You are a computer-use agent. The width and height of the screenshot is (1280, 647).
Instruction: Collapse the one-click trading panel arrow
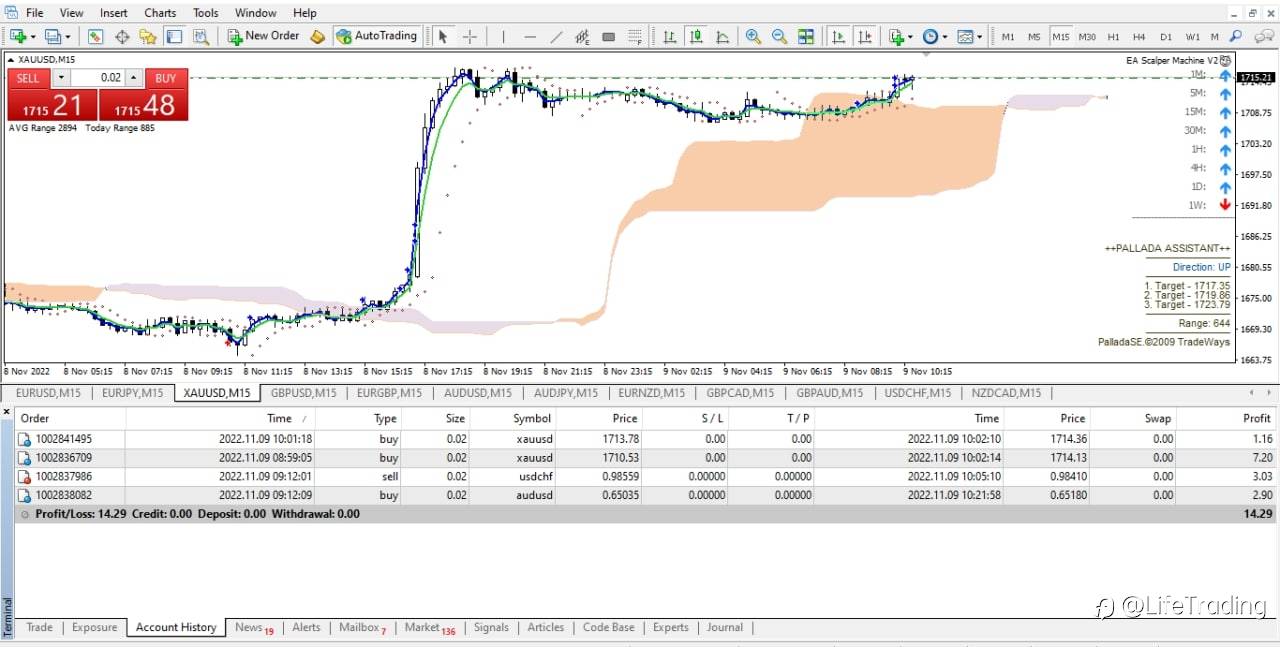point(10,59)
